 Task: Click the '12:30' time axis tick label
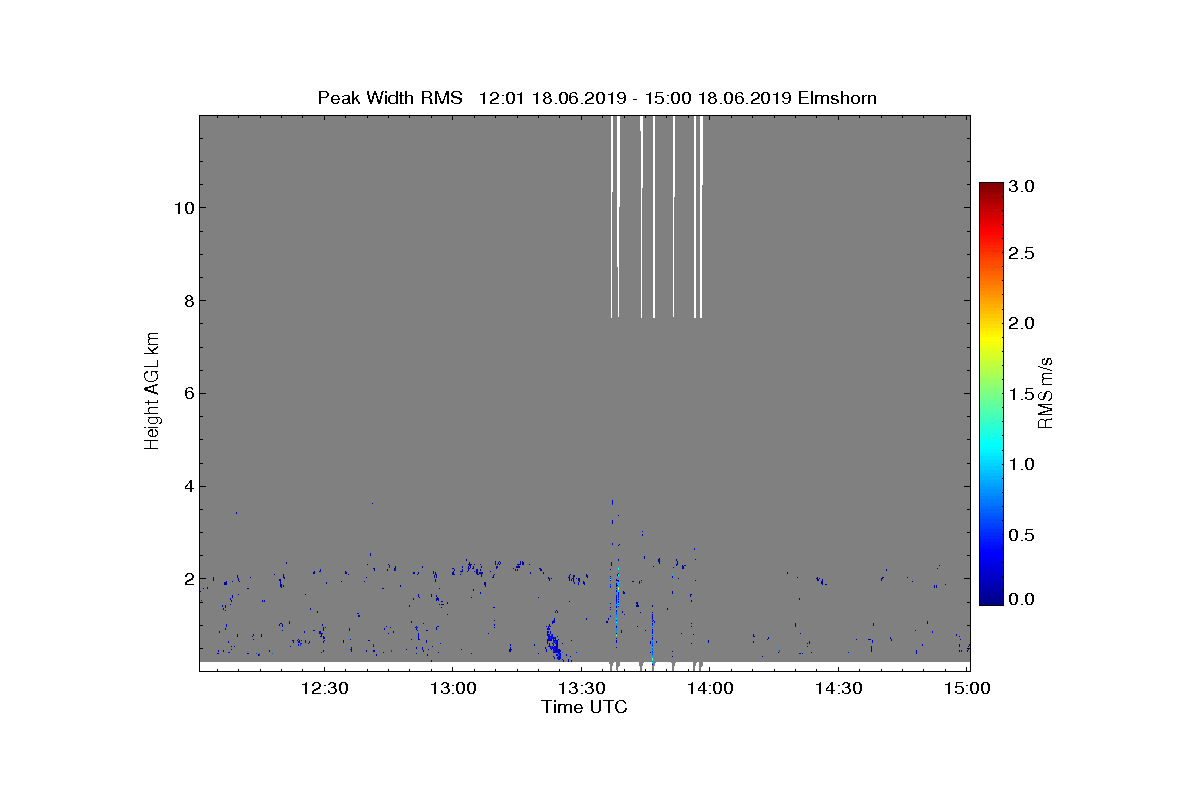tap(324, 688)
